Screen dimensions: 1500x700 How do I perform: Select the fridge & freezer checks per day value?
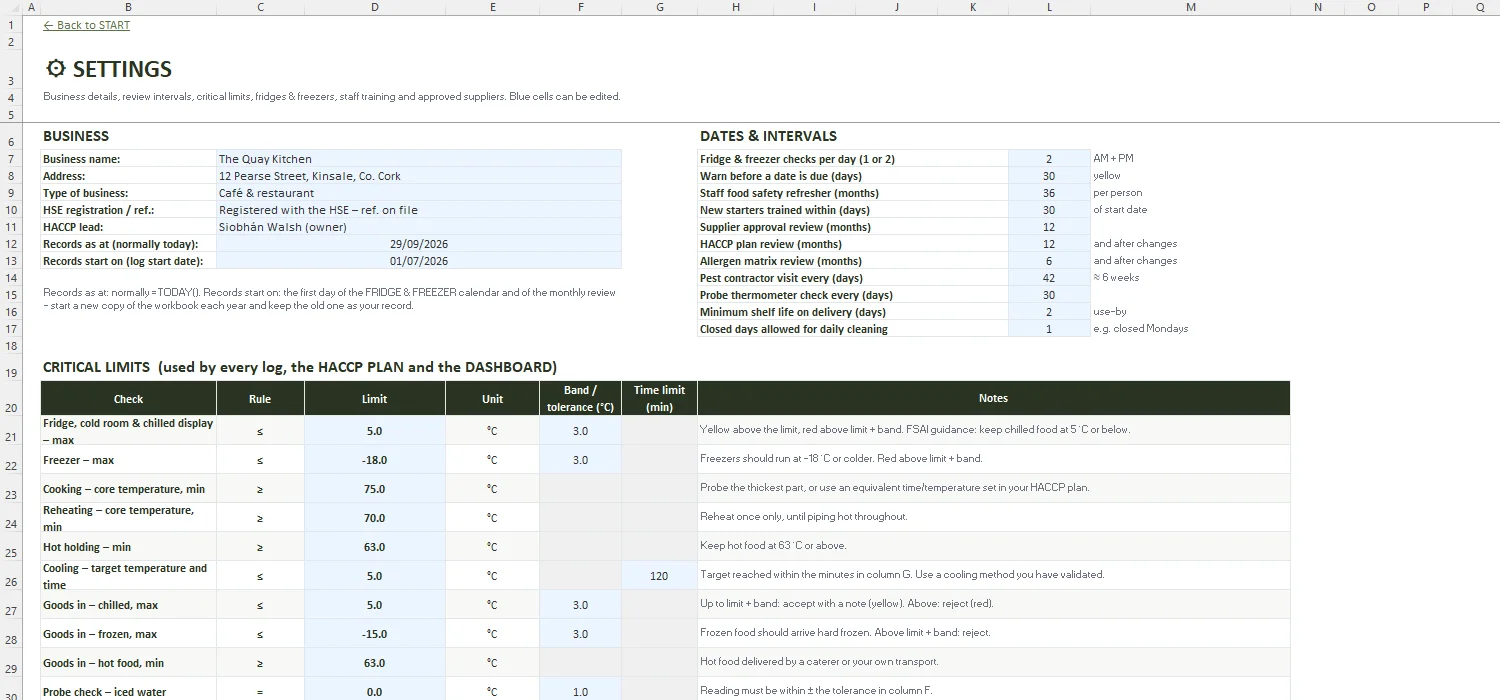(1049, 159)
